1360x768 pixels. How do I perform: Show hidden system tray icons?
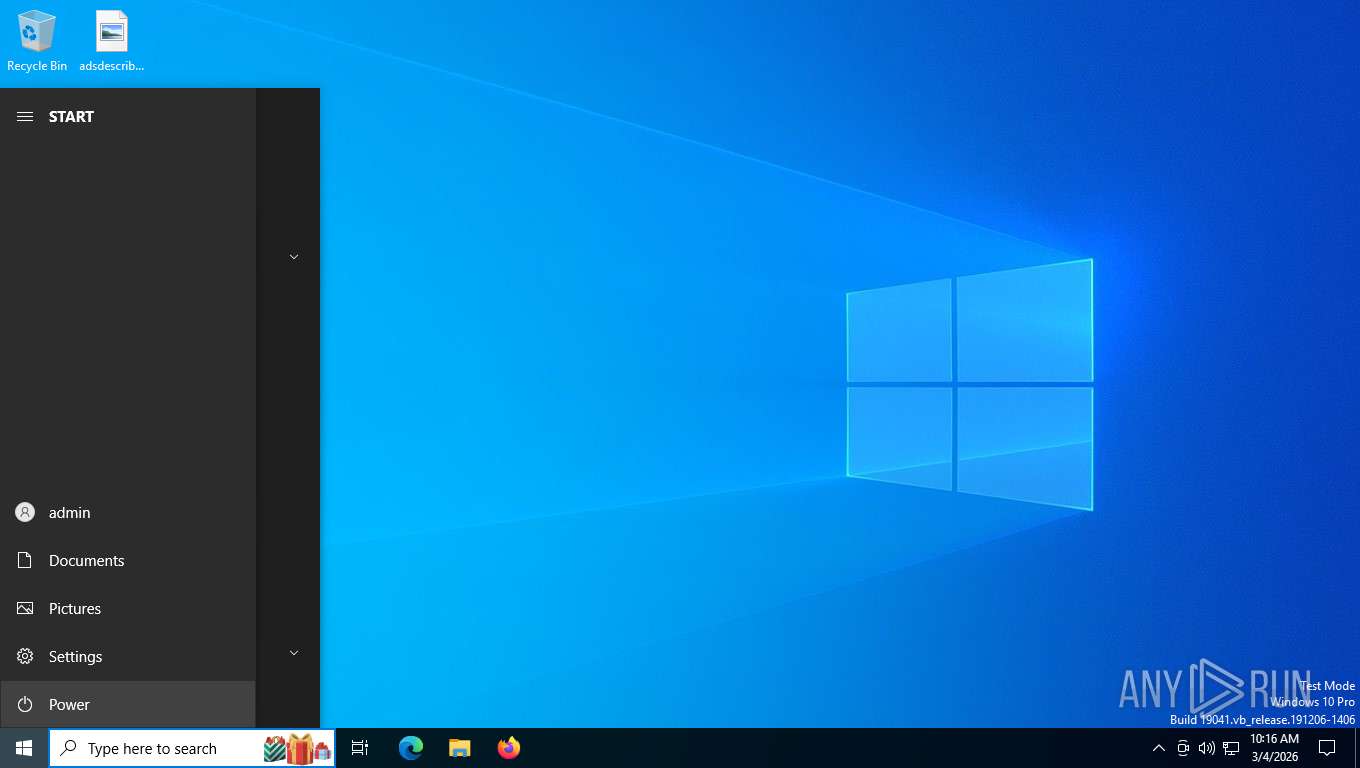(1159, 748)
